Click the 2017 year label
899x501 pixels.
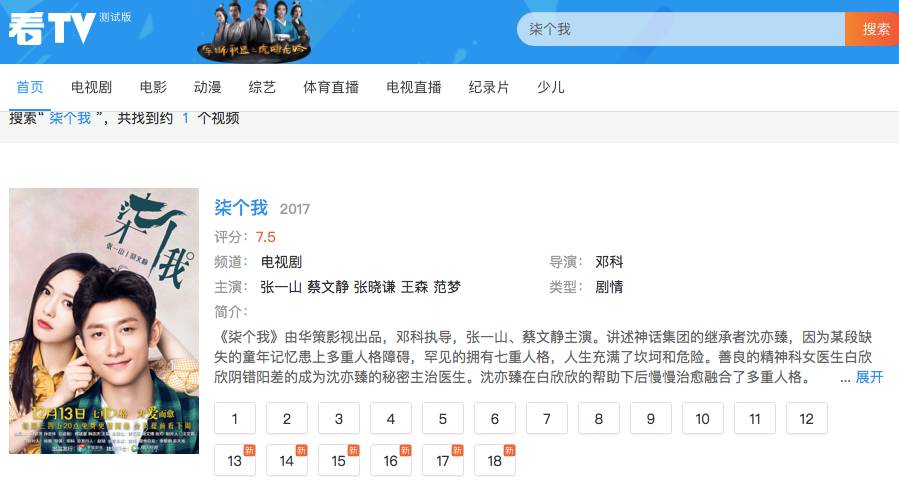[x=295, y=209]
